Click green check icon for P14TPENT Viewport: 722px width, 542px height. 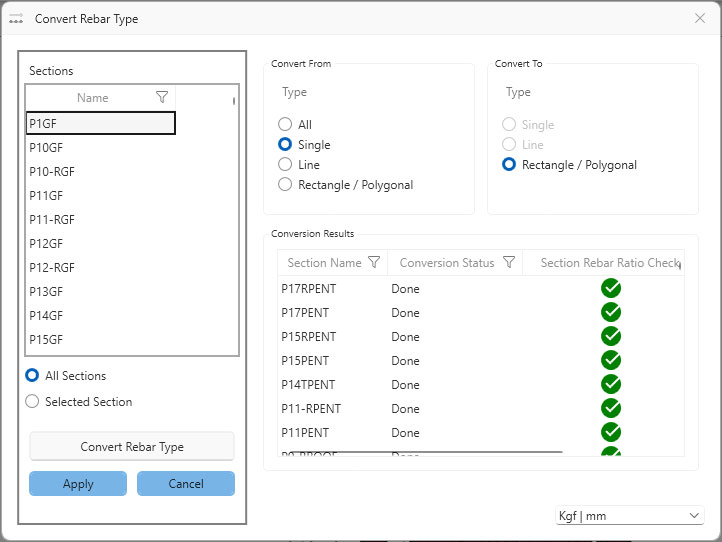pyautogui.click(x=611, y=384)
